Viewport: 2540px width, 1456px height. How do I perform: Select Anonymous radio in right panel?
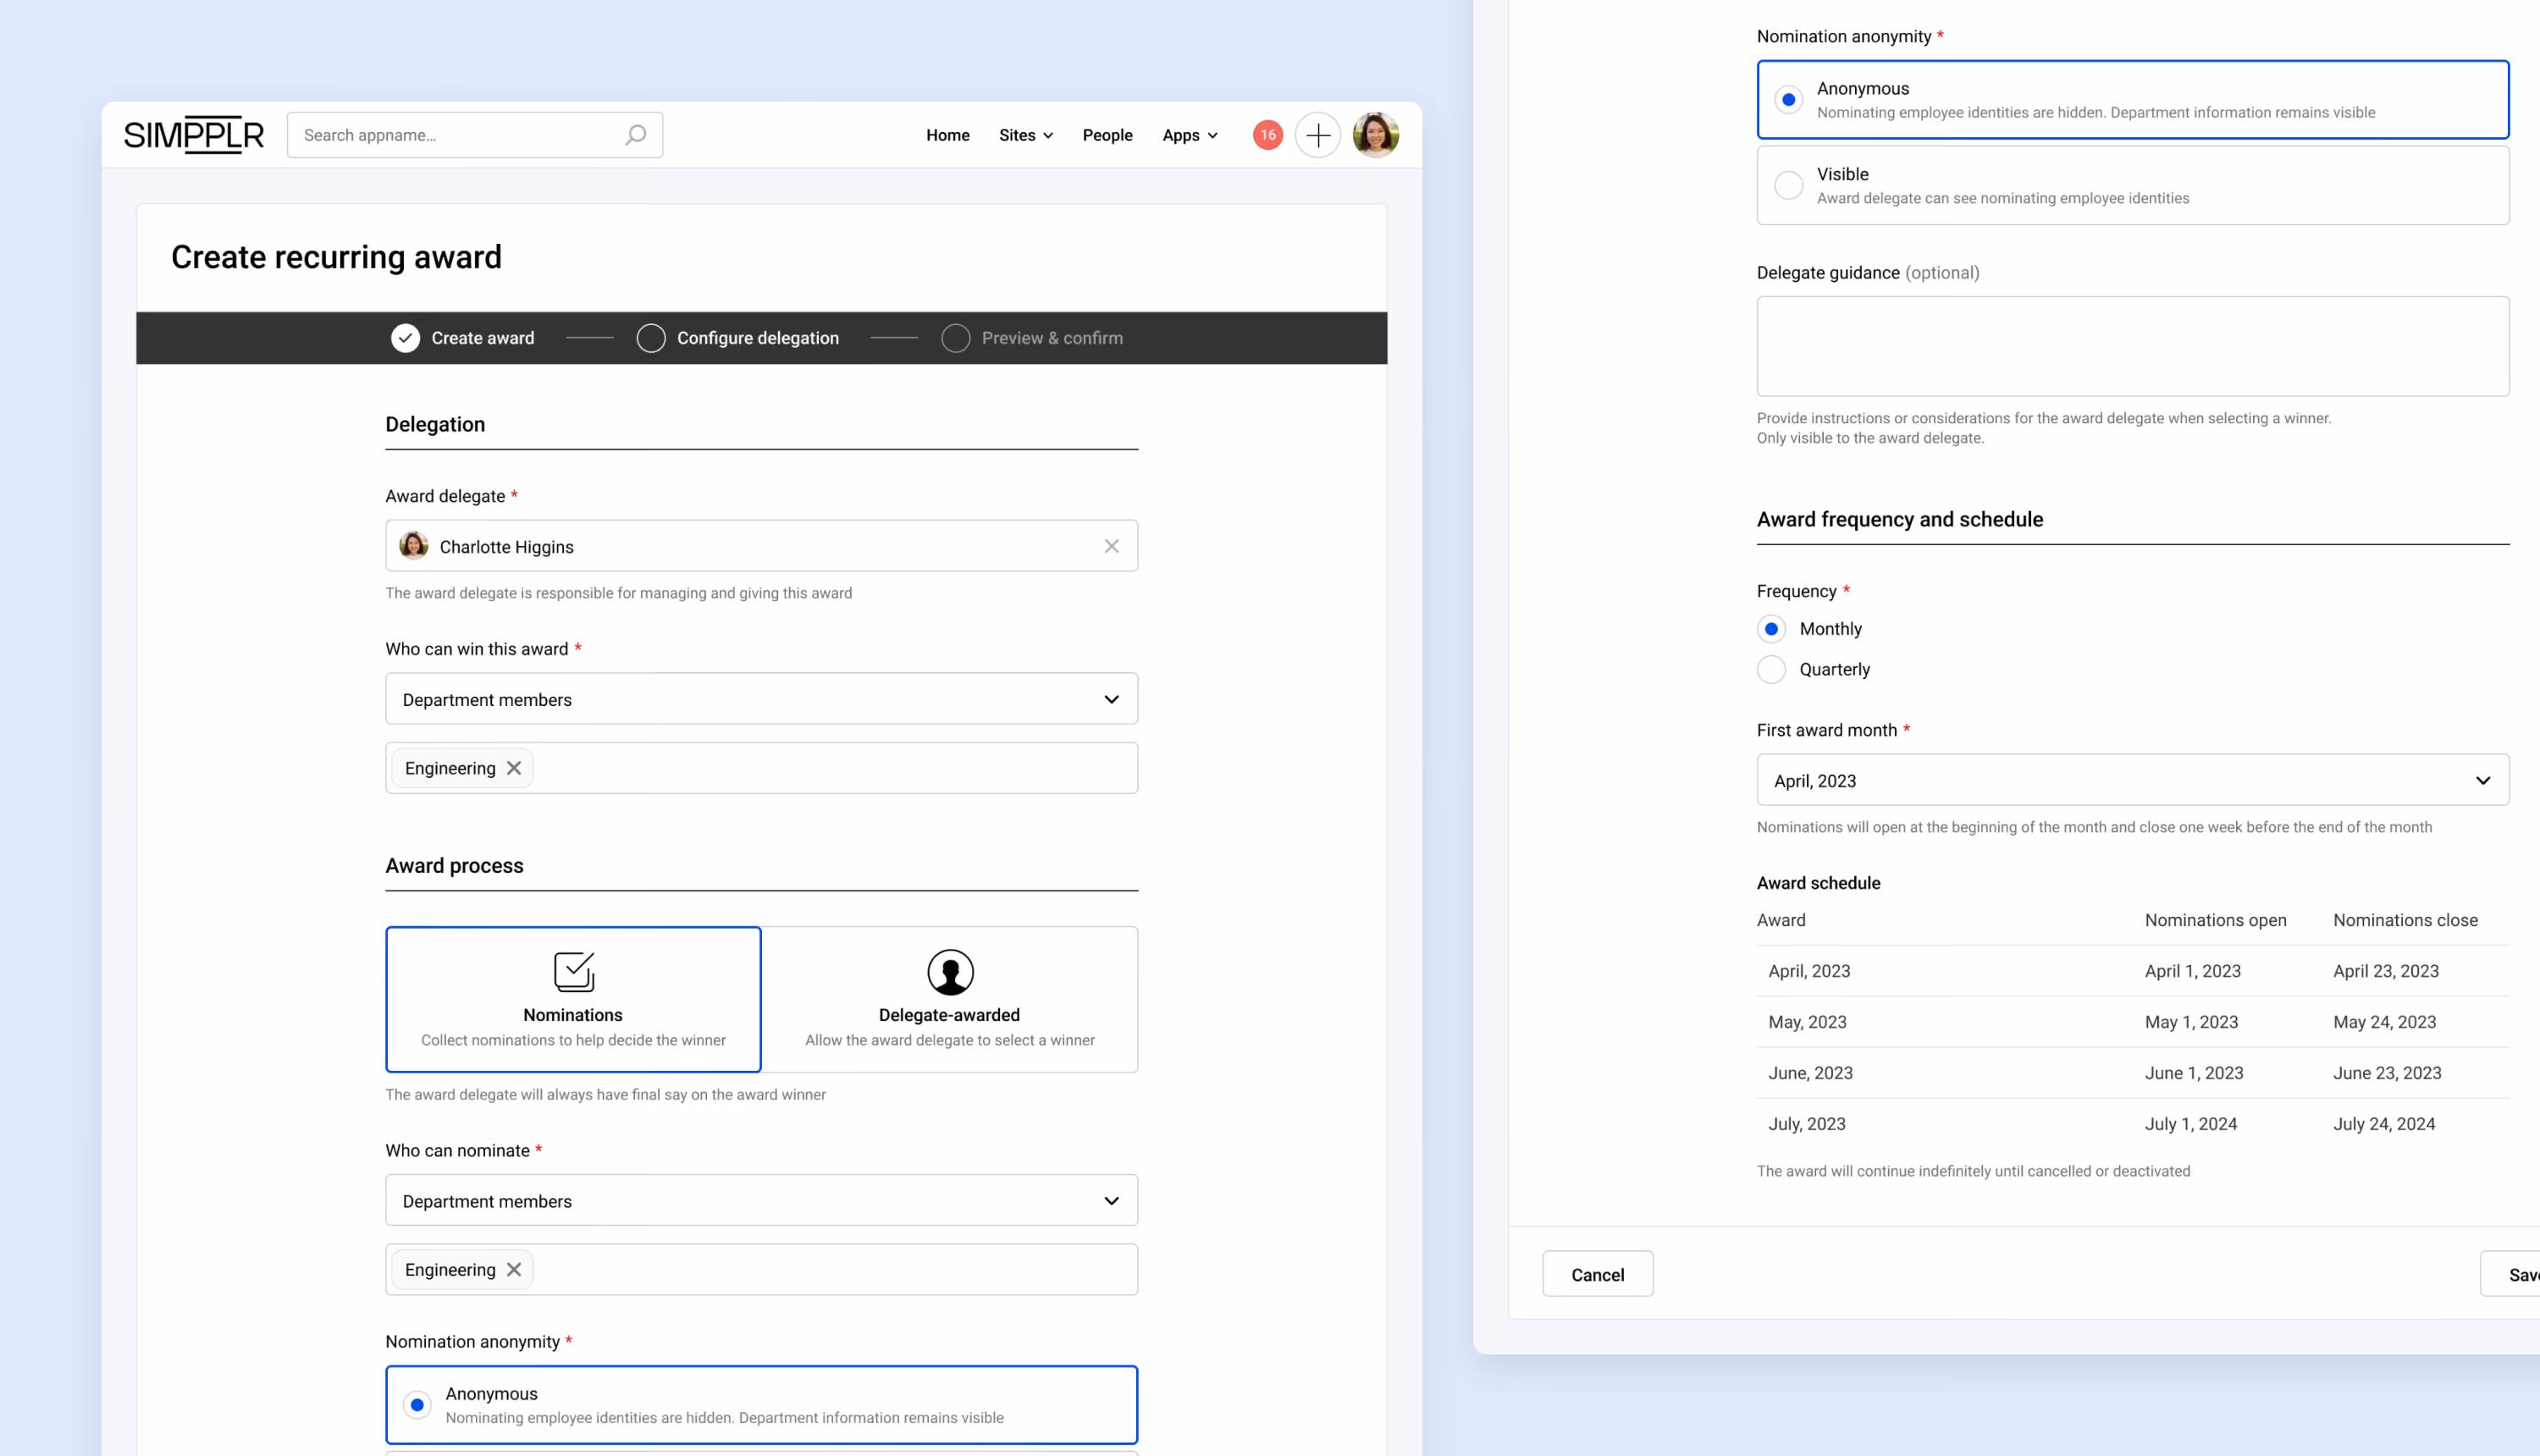[1788, 100]
